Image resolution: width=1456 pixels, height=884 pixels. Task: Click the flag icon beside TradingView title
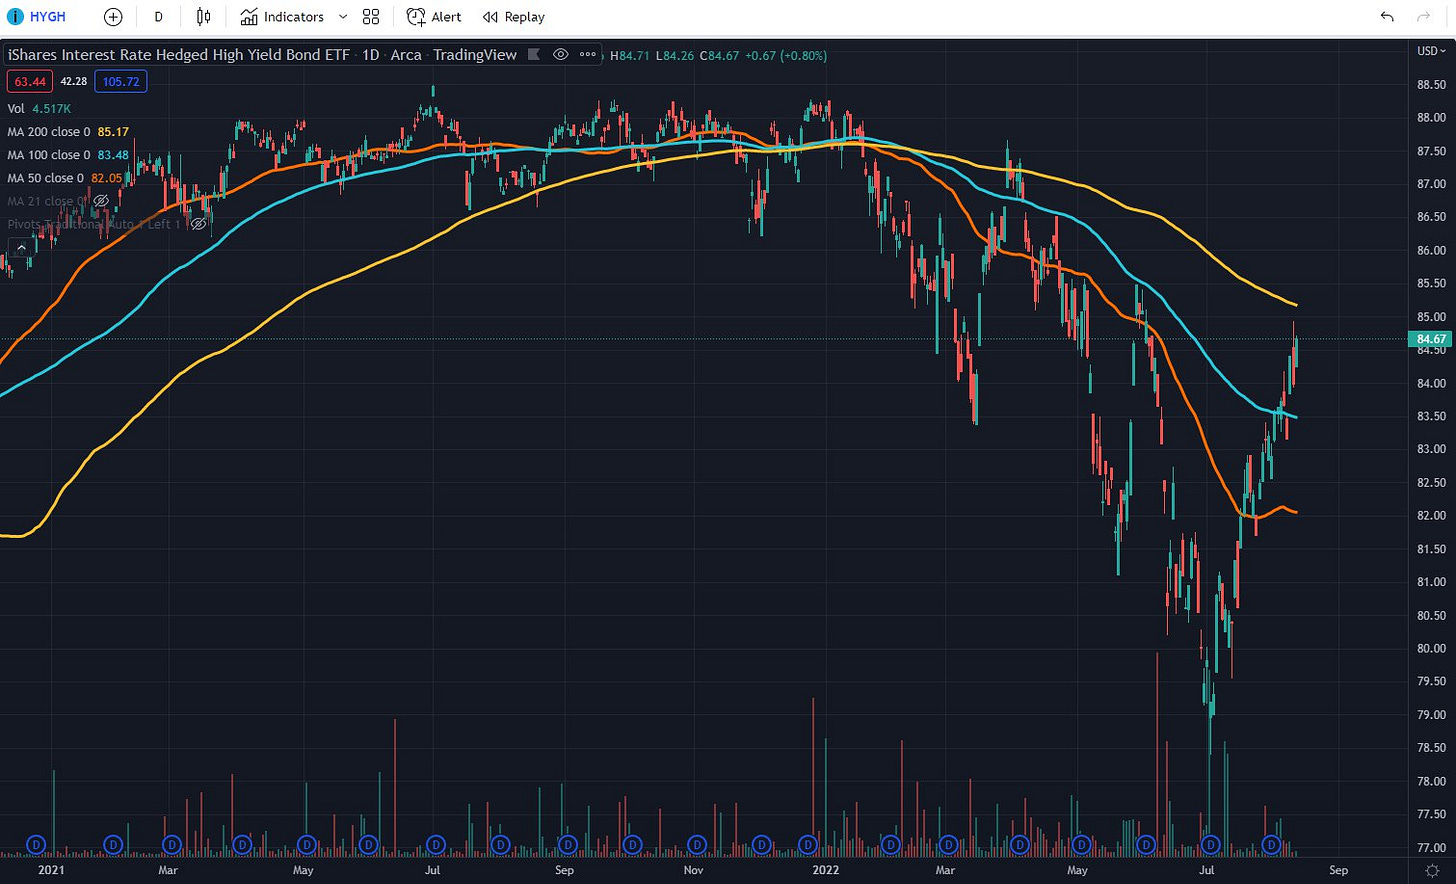534,55
